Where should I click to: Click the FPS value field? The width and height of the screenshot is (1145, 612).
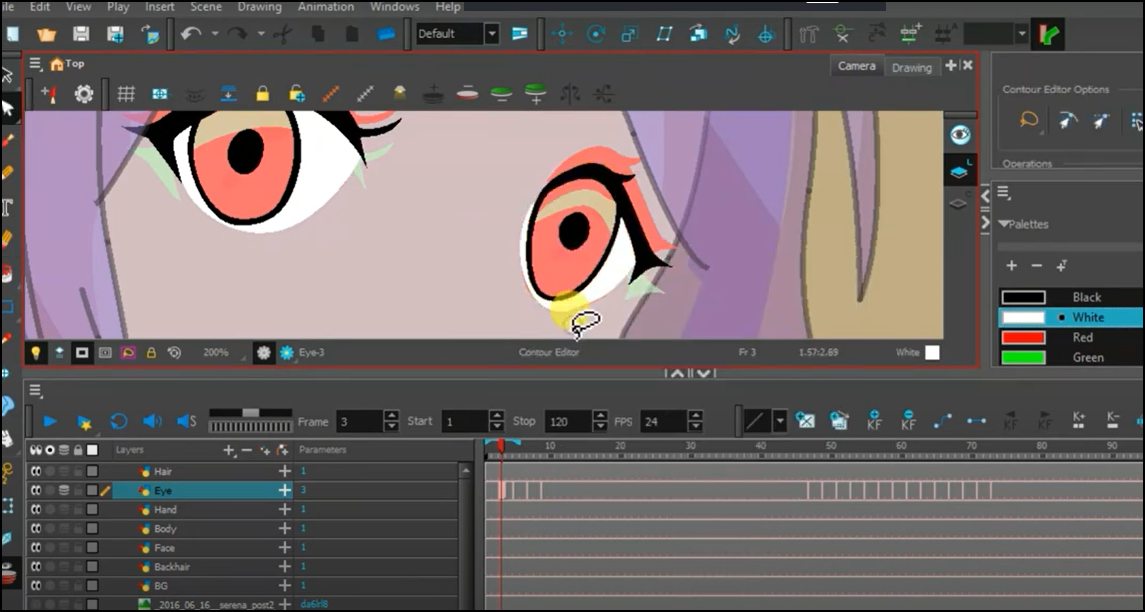pyautogui.click(x=664, y=421)
